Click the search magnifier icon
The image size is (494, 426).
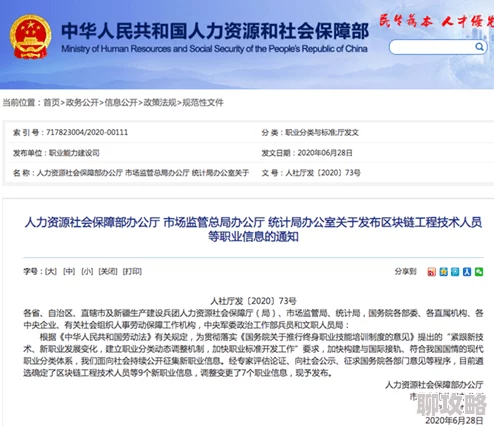(479, 47)
